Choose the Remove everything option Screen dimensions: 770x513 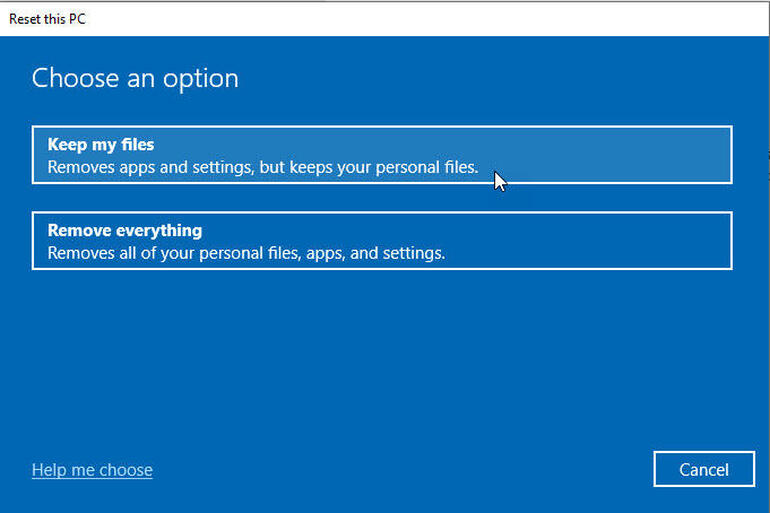pyautogui.click(x=381, y=241)
